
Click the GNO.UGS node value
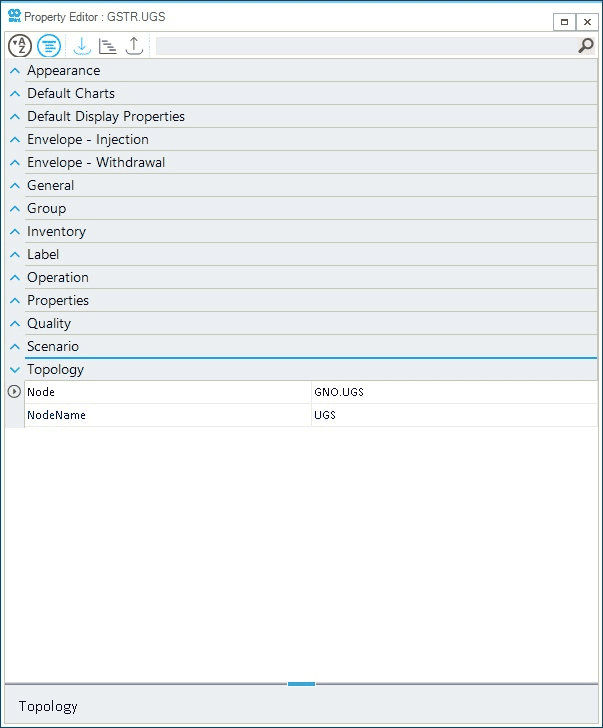tap(339, 392)
